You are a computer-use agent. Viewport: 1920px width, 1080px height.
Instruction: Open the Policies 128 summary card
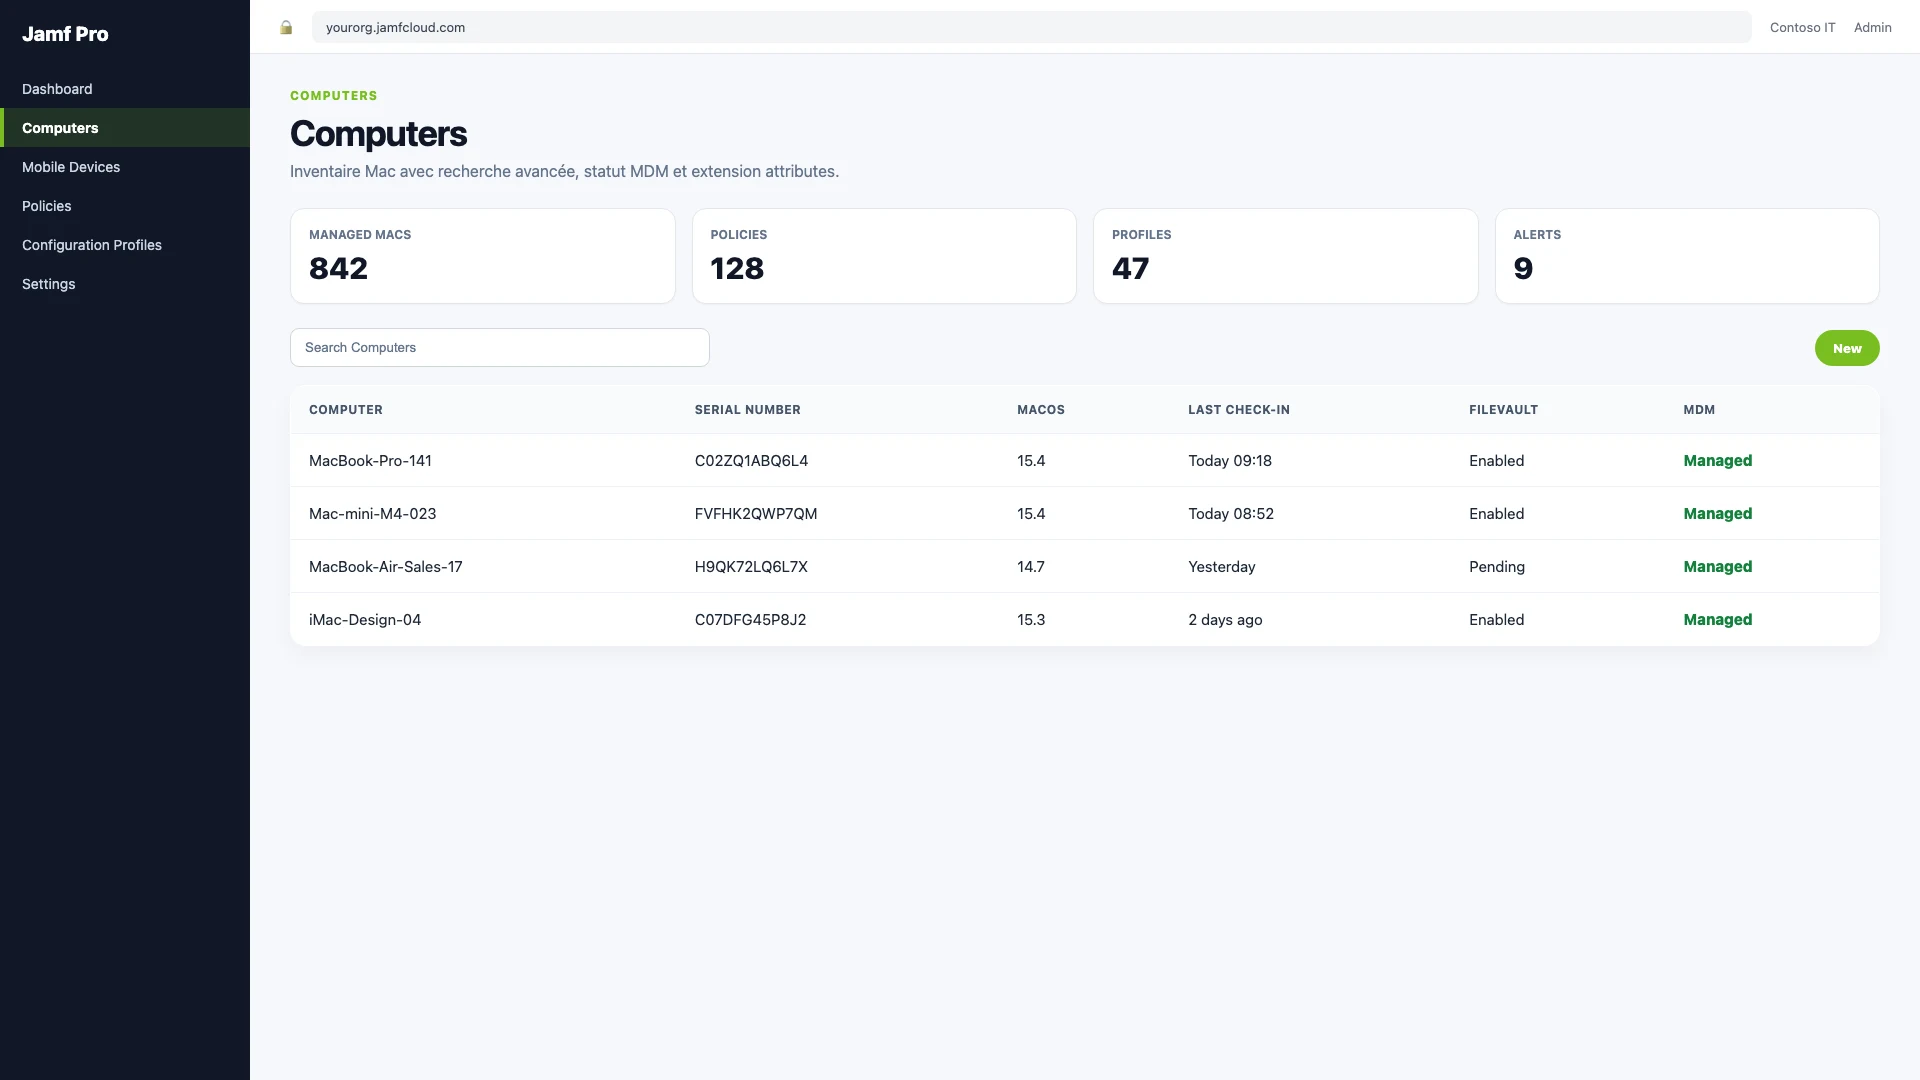[884, 256]
